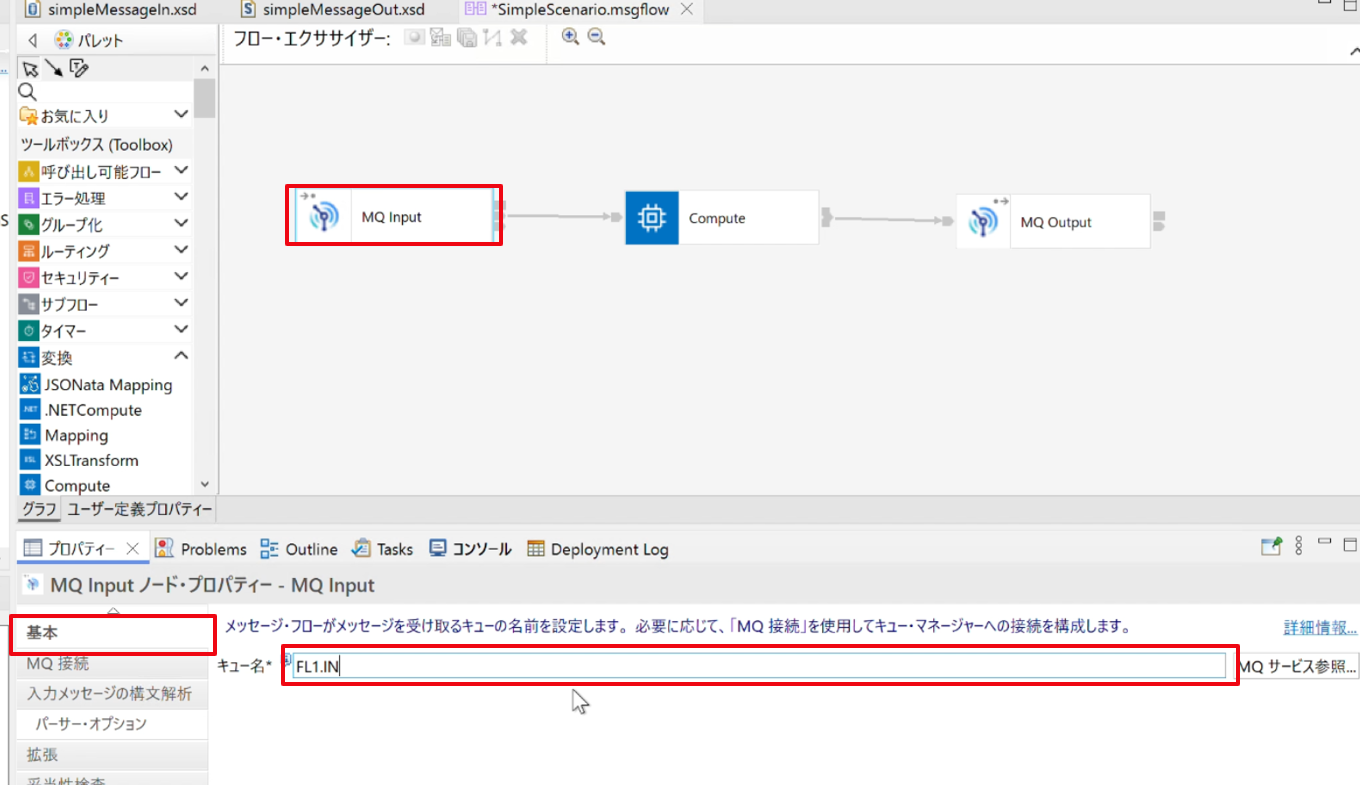
Task: Expand the 呼び出し可能フロー drawer
Action: click(181, 171)
